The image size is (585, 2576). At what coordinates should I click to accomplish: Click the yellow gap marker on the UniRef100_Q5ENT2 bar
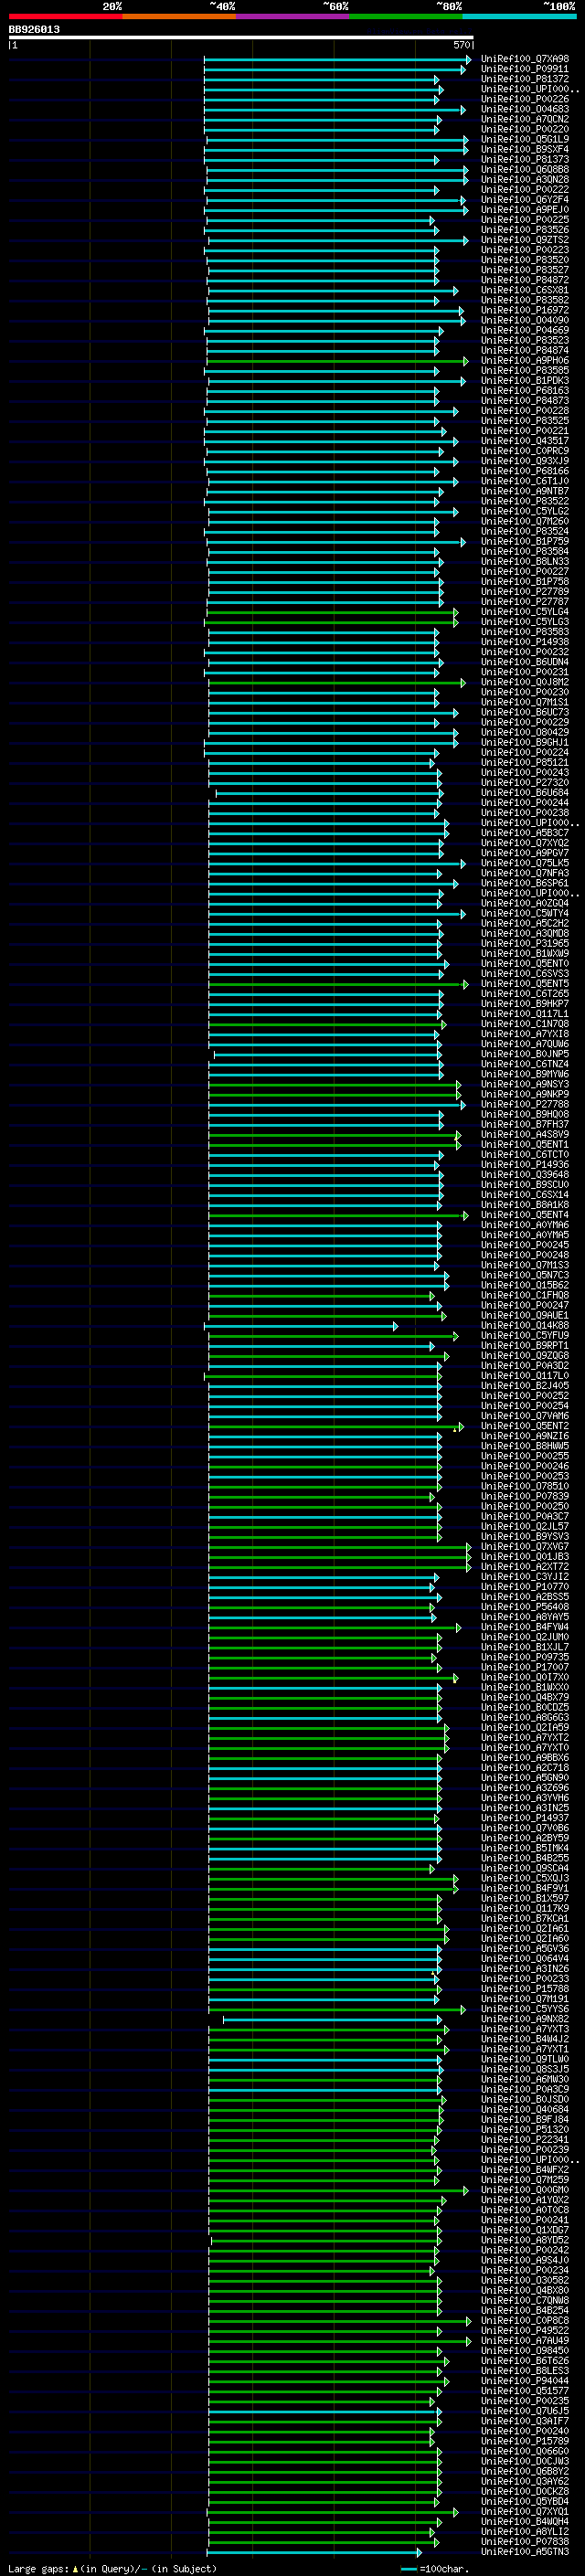tap(454, 1429)
